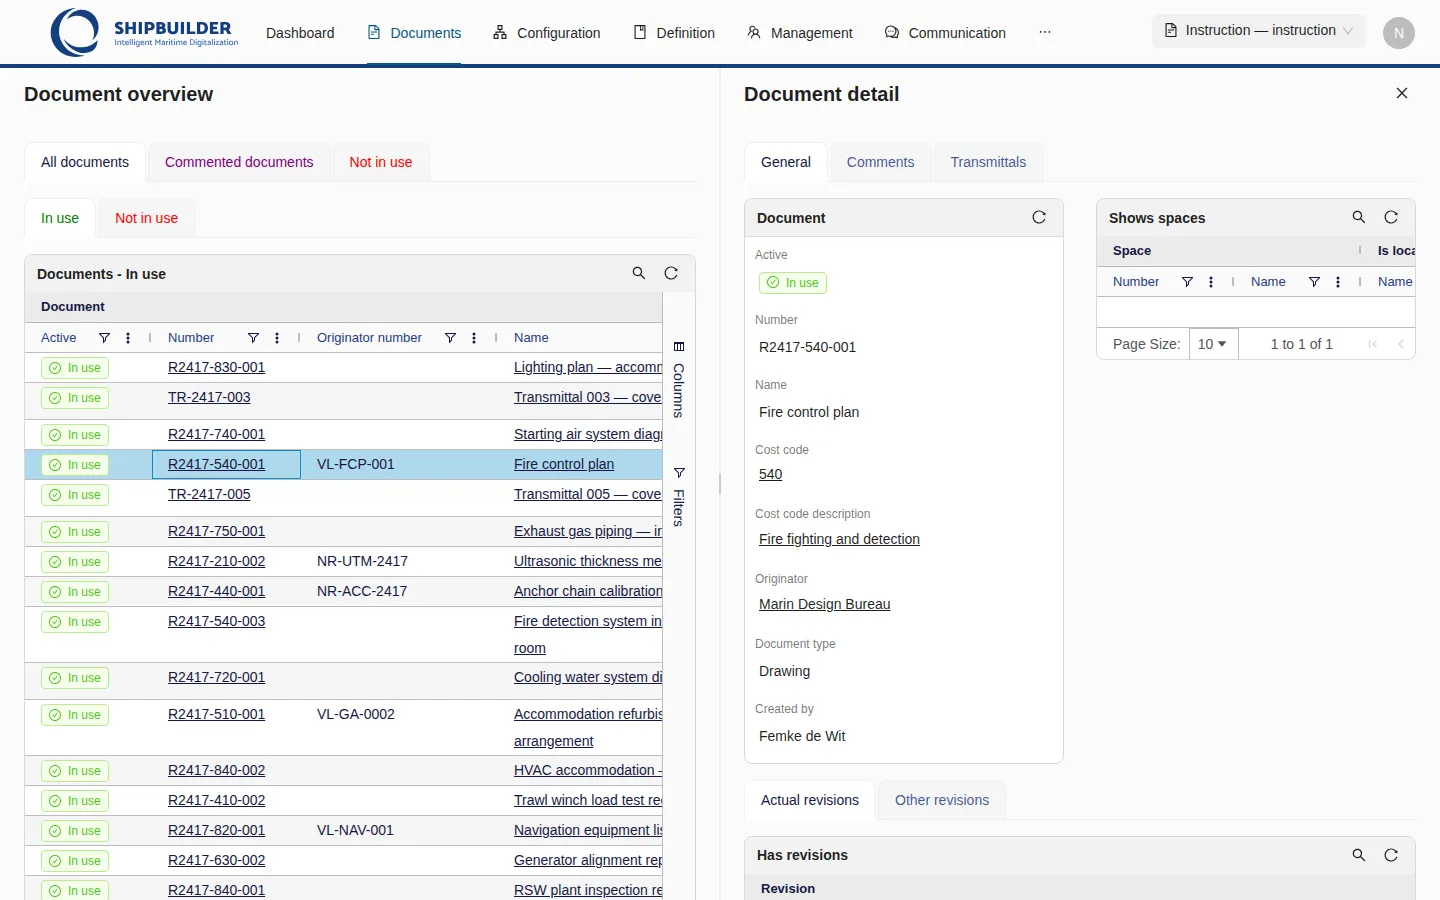
Task: Open Navigation equipment list link
Action: tap(588, 830)
